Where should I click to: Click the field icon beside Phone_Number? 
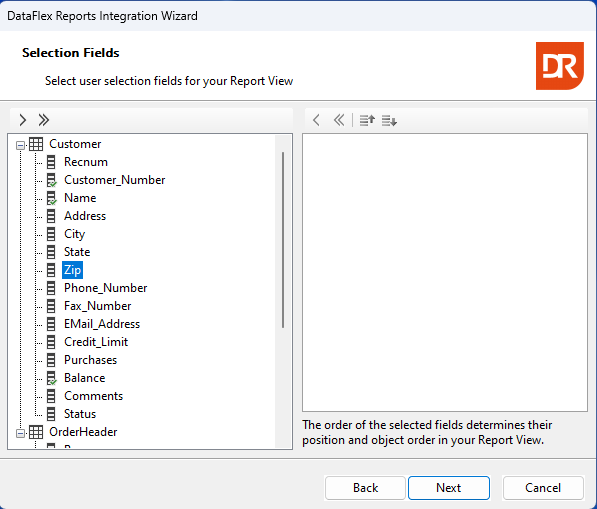pyautogui.click(x=51, y=288)
